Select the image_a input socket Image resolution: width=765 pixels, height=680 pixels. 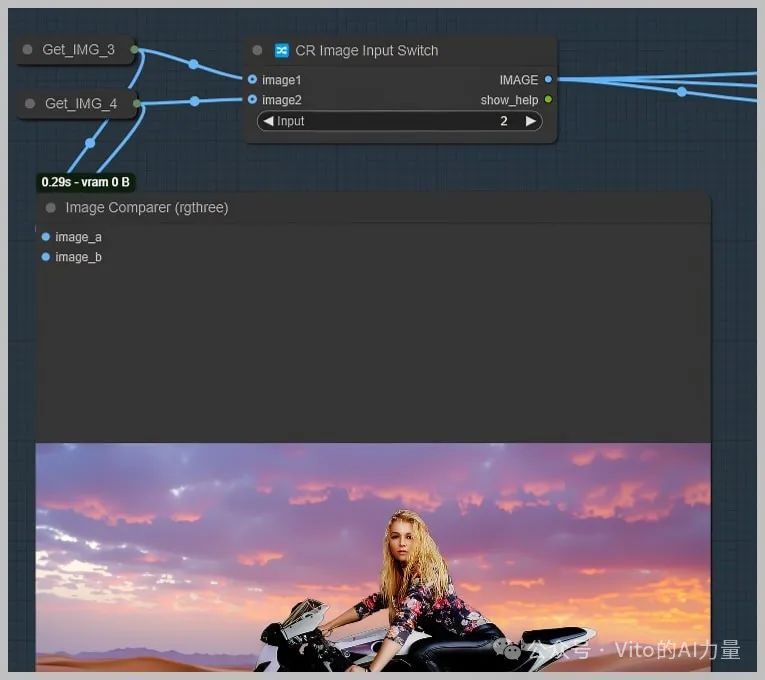[46, 237]
